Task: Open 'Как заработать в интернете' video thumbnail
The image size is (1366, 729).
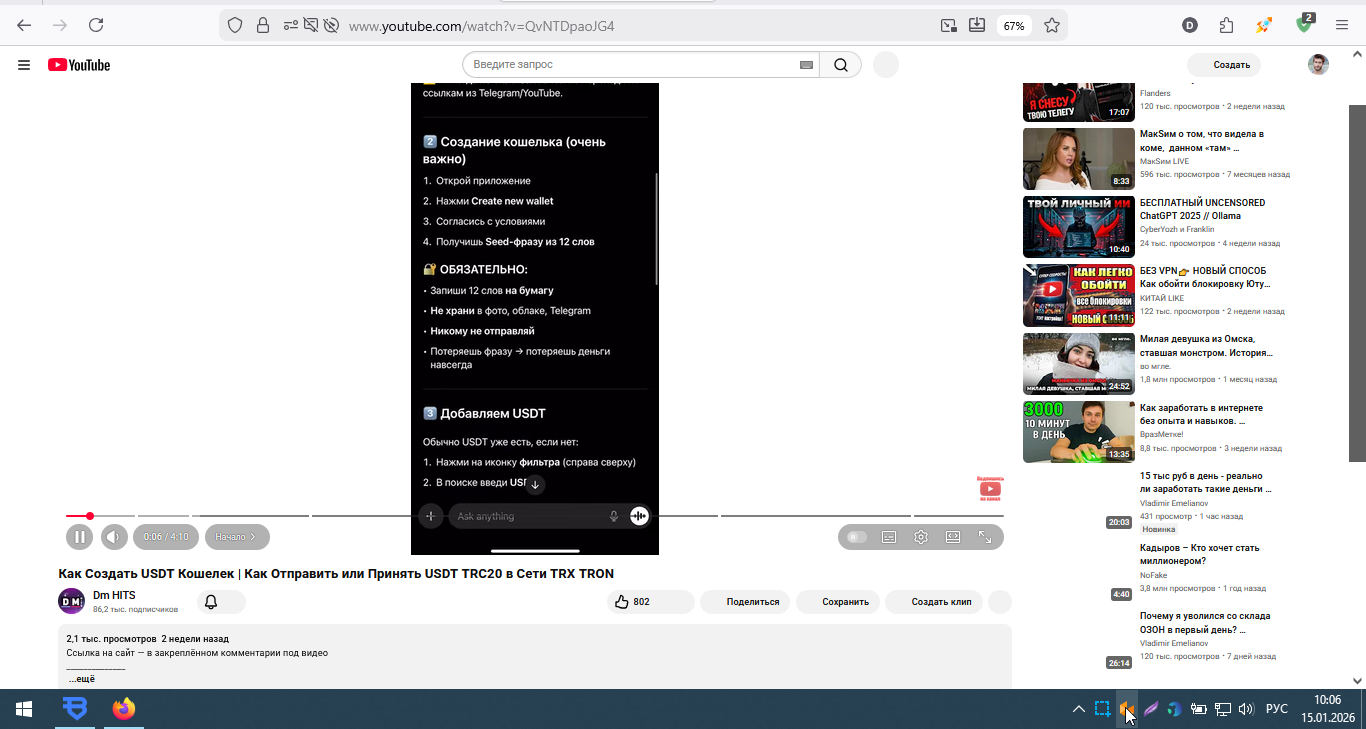Action: [1078, 431]
